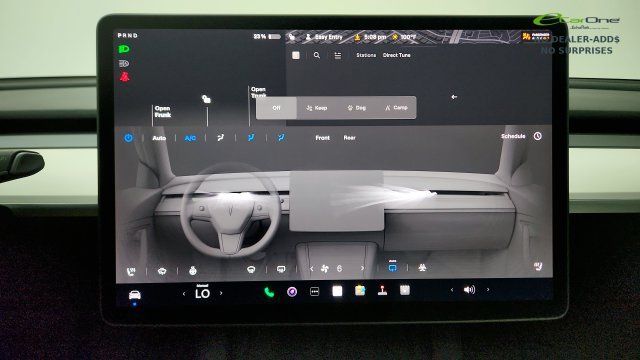Viewport: 640px width, 360px height.
Task: Open the purple camera app icon
Action: (292, 292)
